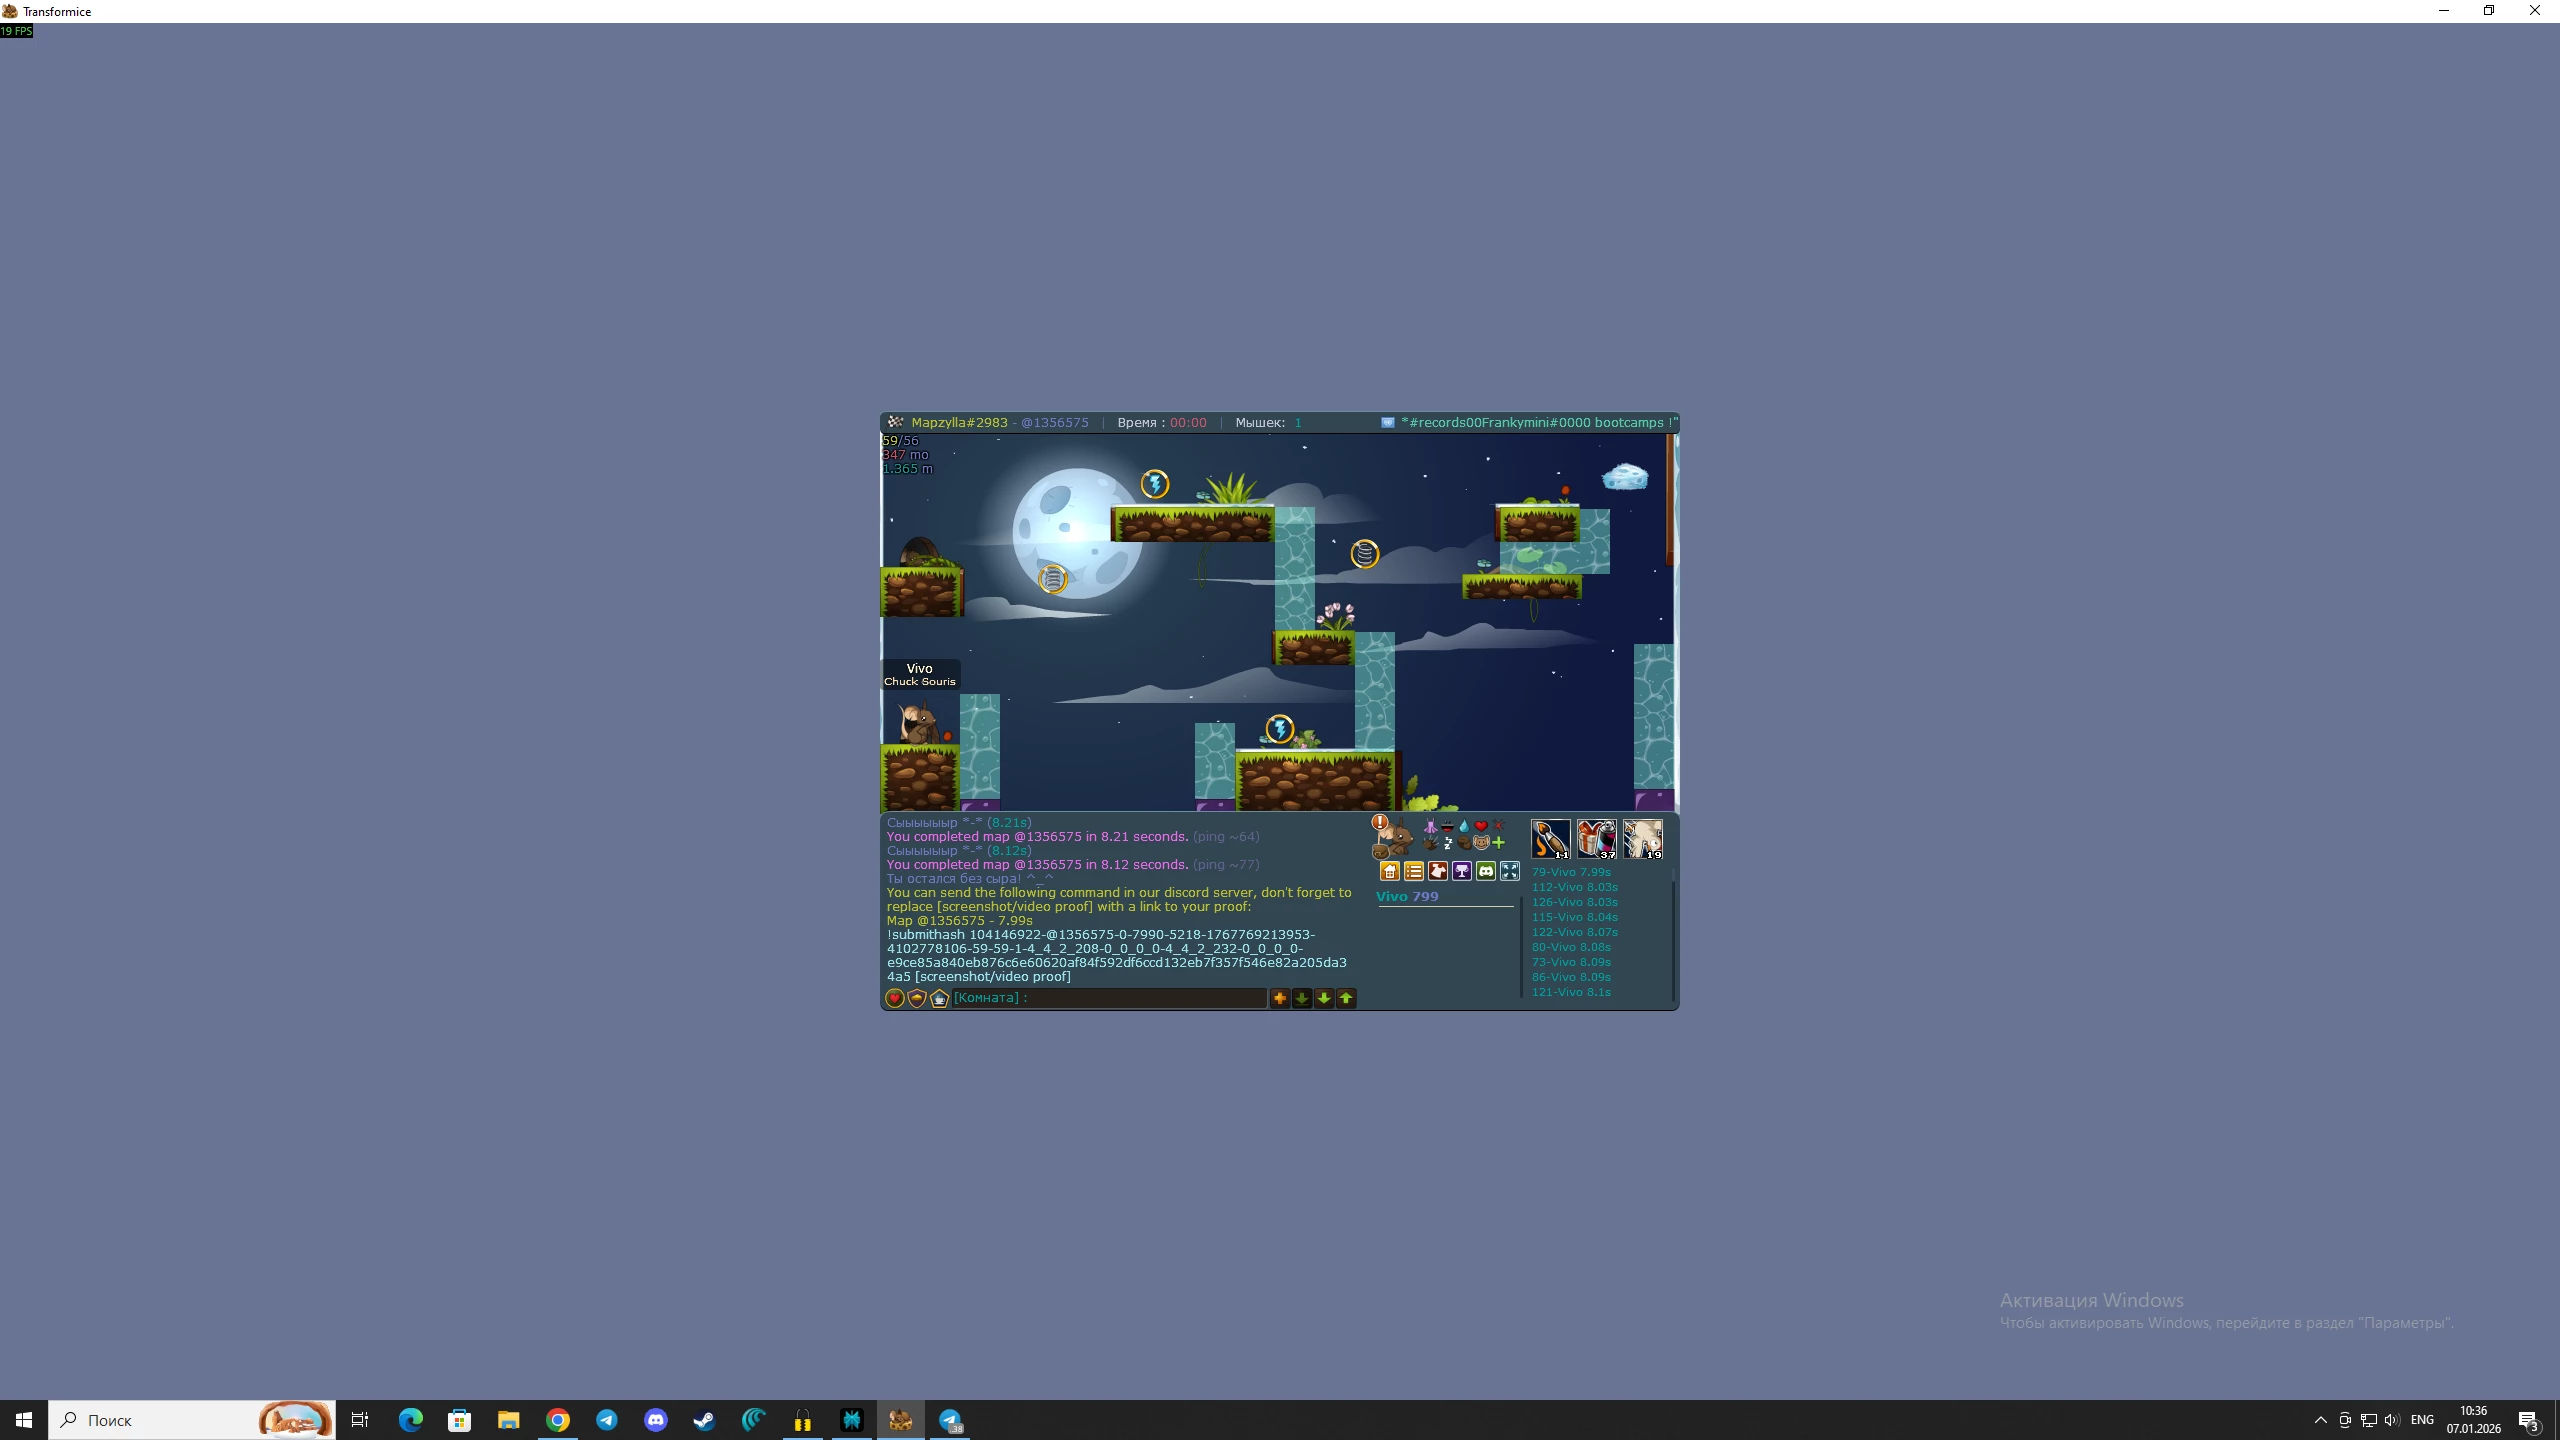The height and width of the screenshot is (1440, 2560).
Task: Focus the [Комната] chat input field
Action: (1109, 998)
